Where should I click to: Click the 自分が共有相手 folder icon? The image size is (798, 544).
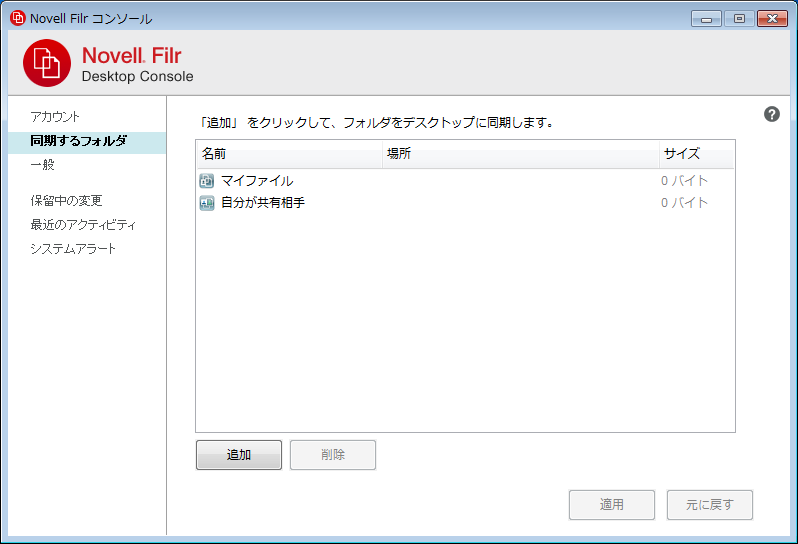(207, 203)
